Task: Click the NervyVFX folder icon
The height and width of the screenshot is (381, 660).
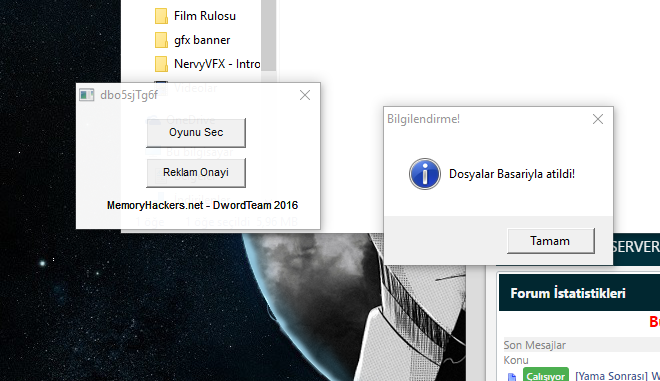Action: 161,64
